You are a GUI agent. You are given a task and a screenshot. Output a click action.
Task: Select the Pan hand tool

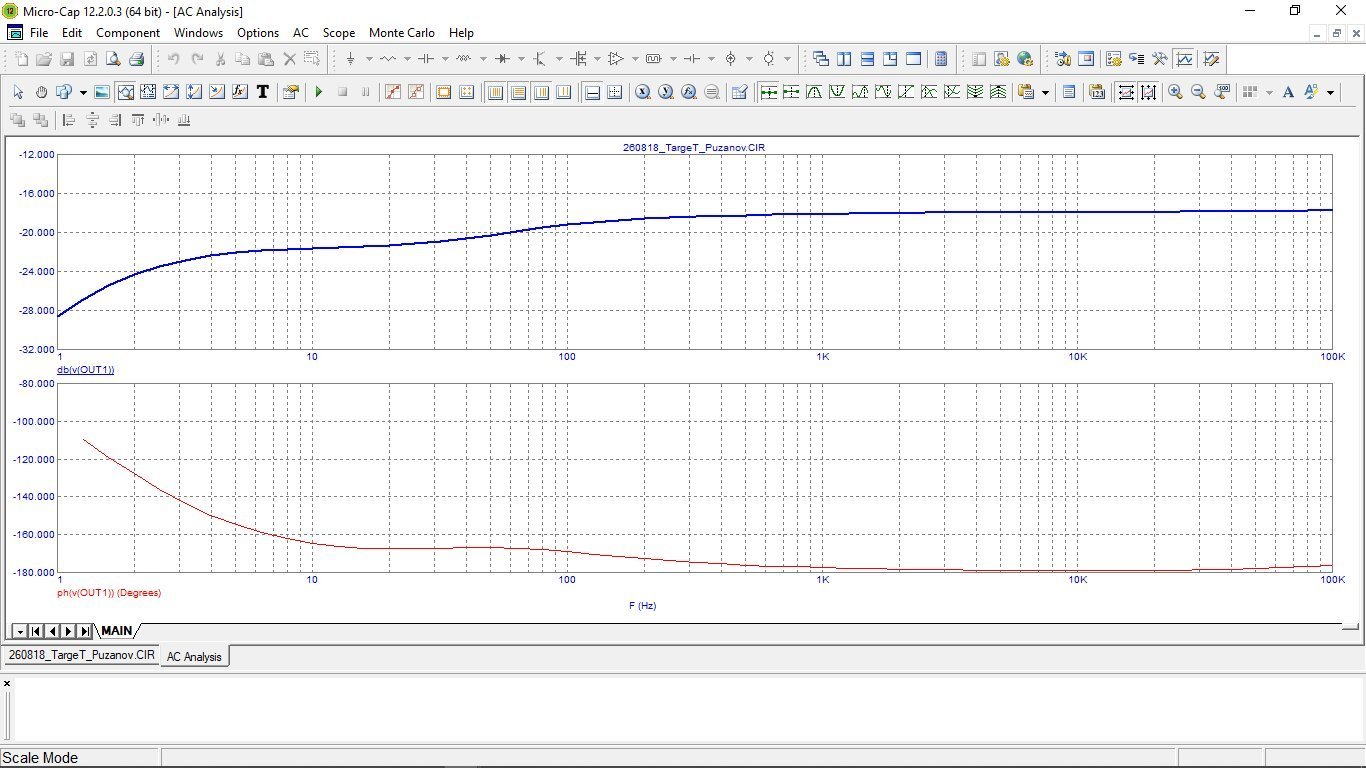tap(41, 92)
